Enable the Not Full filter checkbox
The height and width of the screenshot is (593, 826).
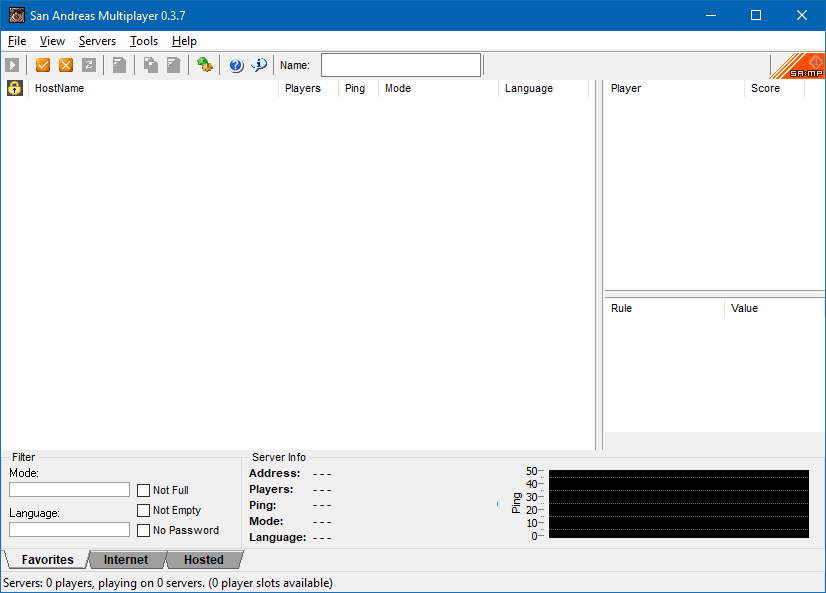click(143, 490)
